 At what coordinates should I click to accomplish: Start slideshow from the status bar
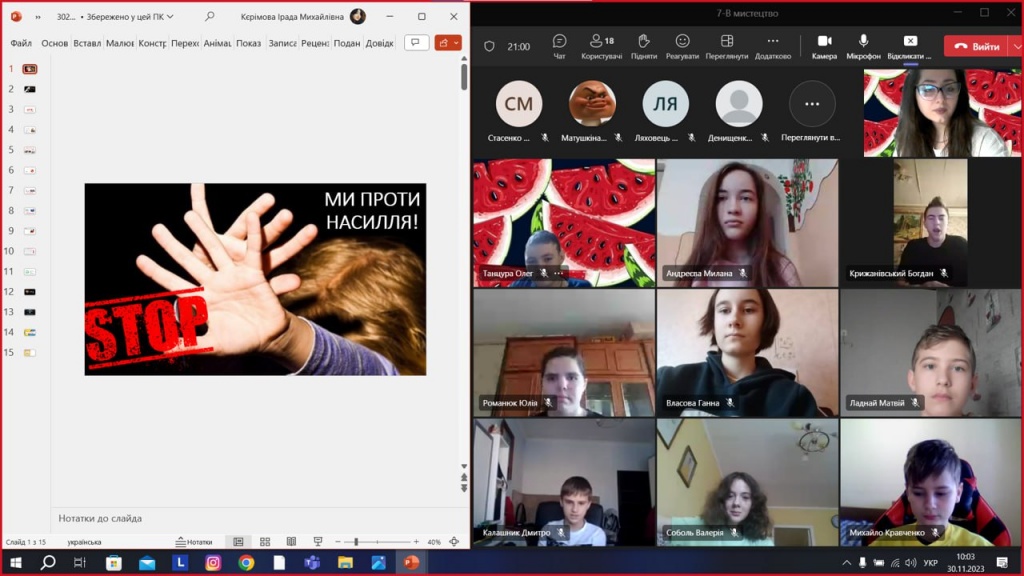[318, 542]
